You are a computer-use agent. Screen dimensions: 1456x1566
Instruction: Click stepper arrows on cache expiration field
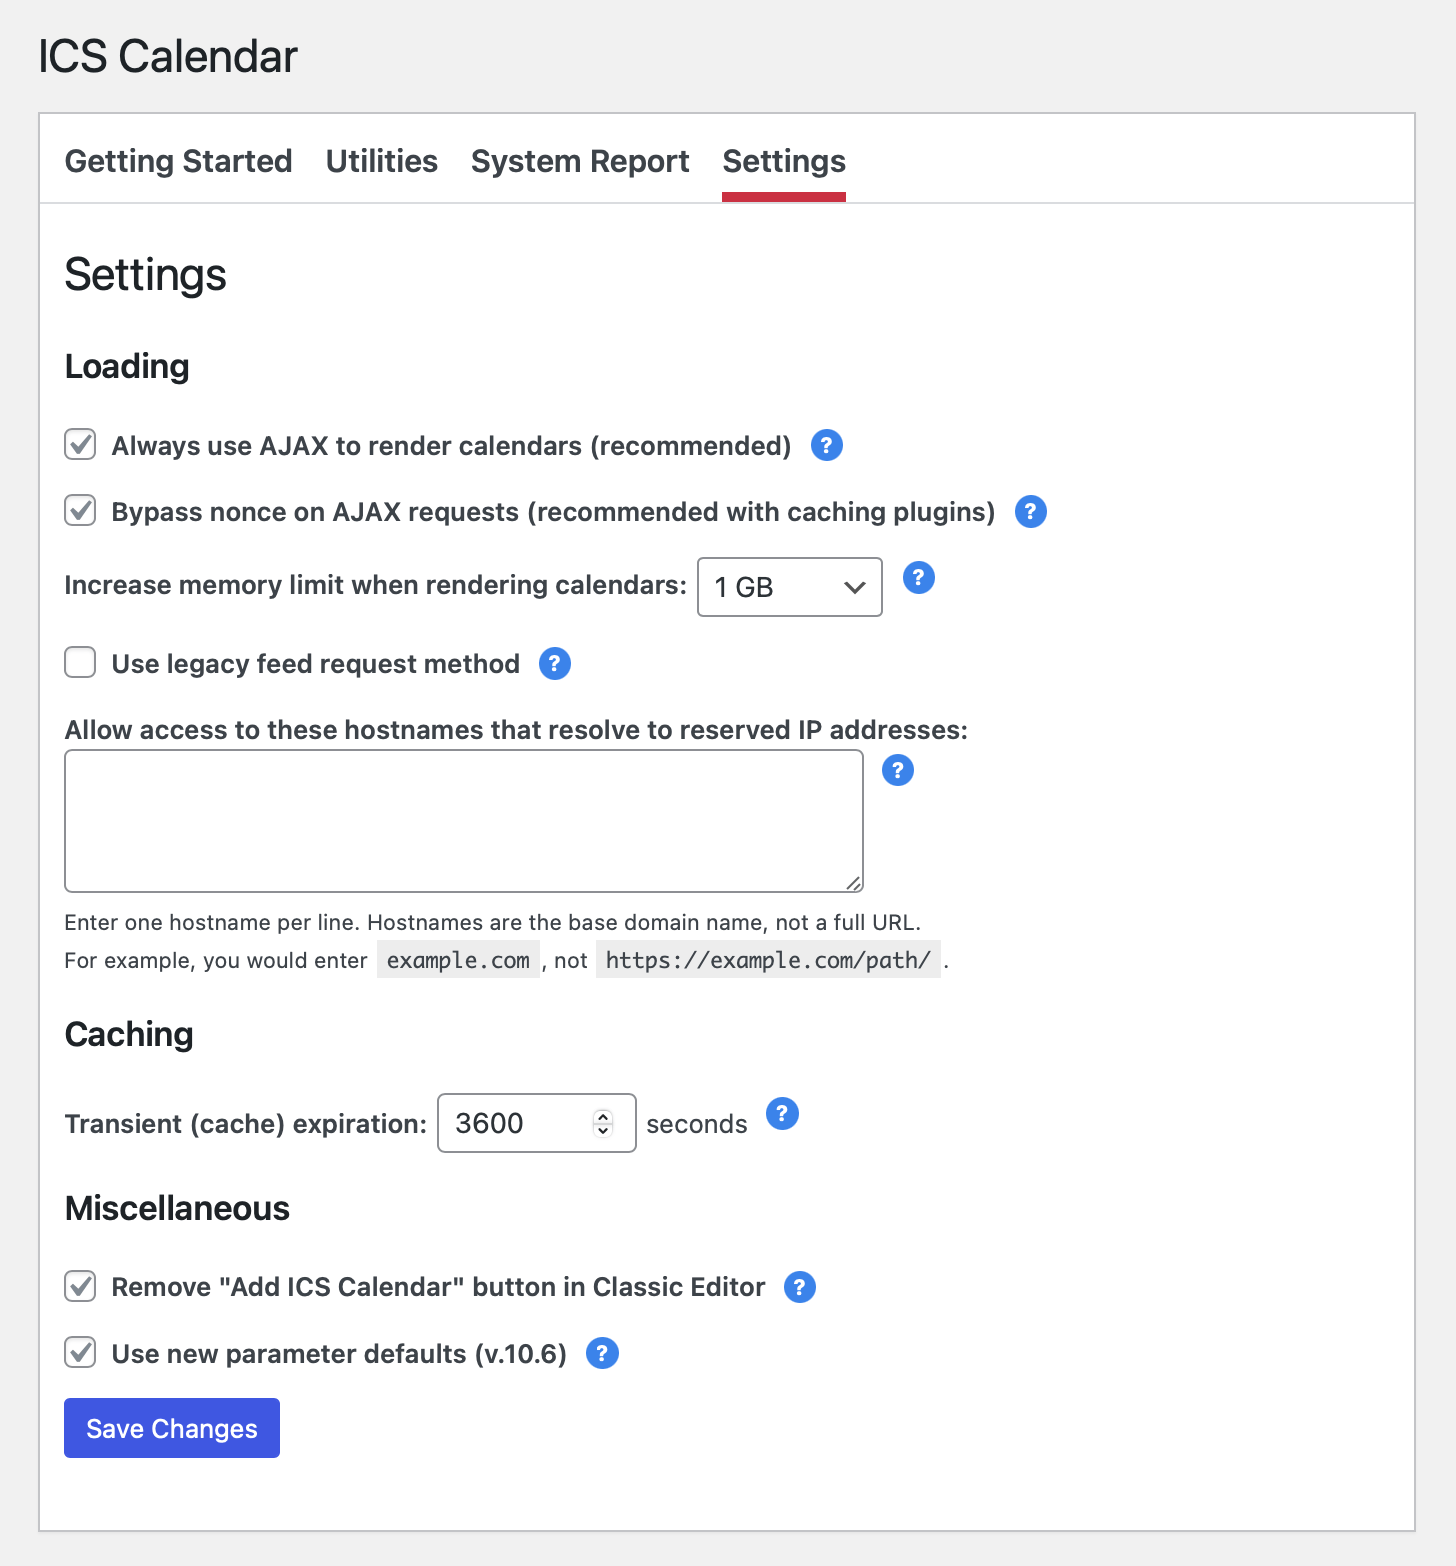point(603,1123)
